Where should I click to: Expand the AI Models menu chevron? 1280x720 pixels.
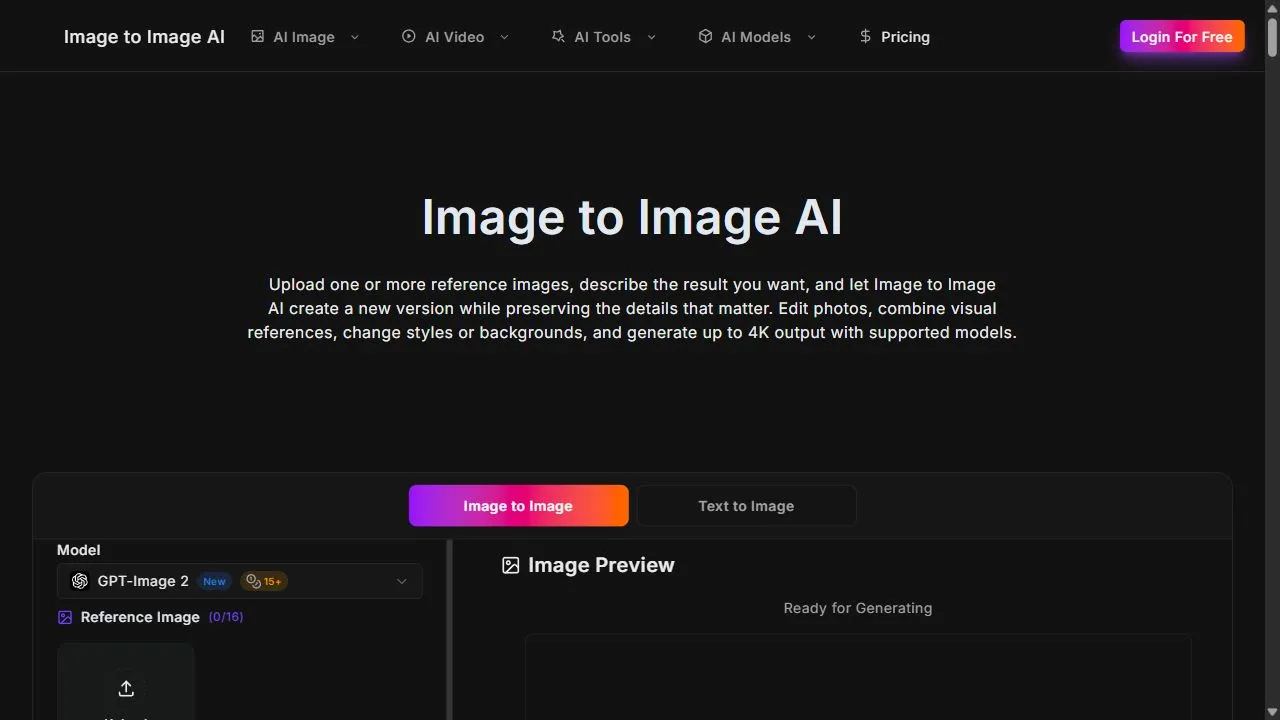coord(811,37)
